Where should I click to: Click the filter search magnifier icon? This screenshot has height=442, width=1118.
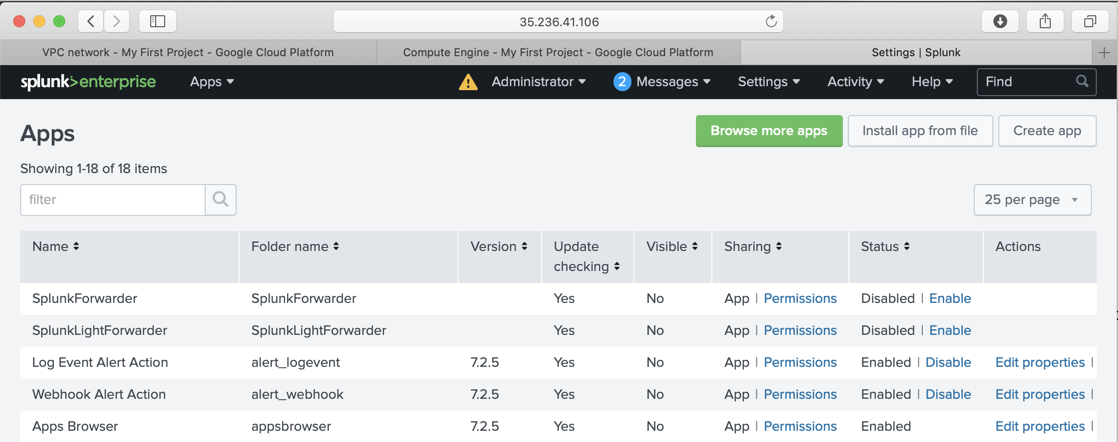click(x=221, y=200)
